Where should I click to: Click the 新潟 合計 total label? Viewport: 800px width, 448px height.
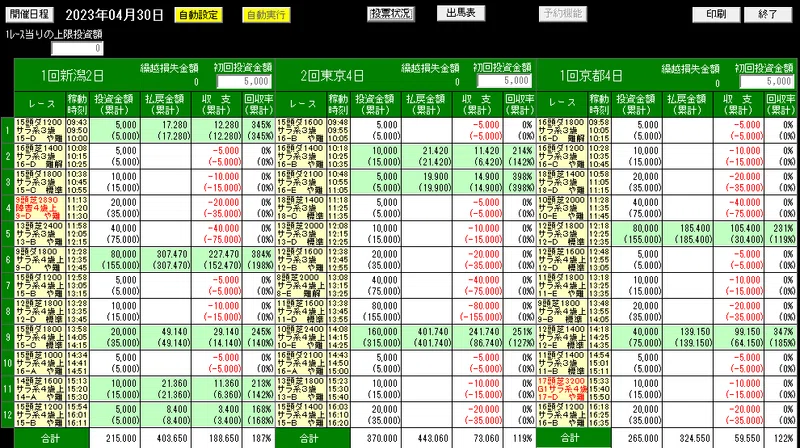pyautogui.click(x=51, y=438)
